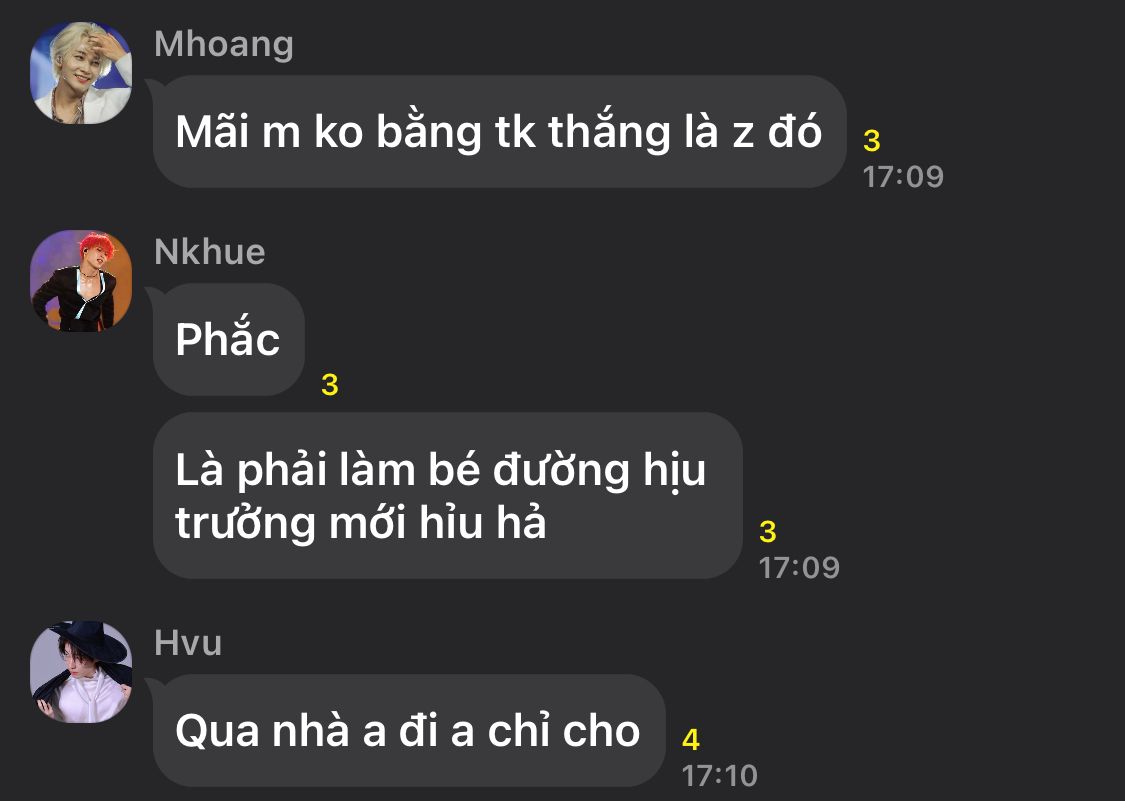Screen dimensions: 1125x801
Task: Tap the yellow 3 beside Mhoang's message
Action: (x=872, y=141)
